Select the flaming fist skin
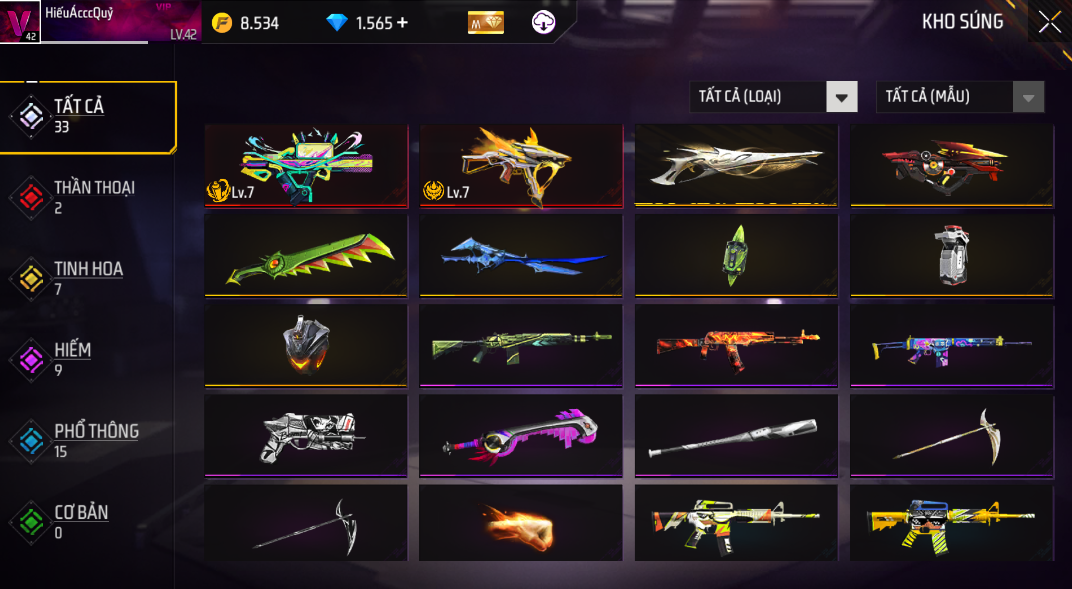Screen dimensions: 1072x589 point(521,523)
